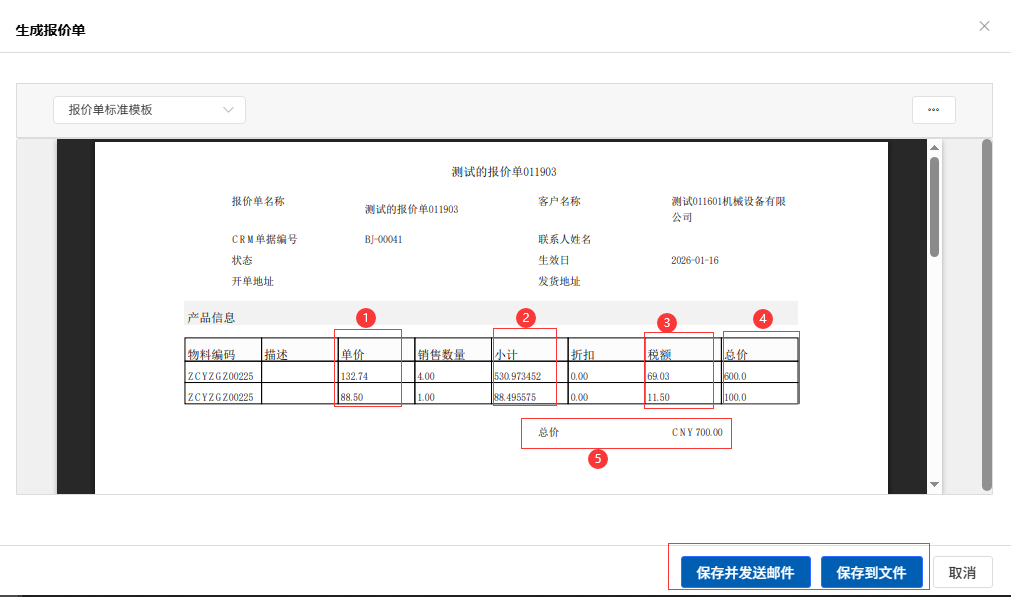The height and width of the screenshot is (597, 1011).
Task: Click the 保存到文件 button
Action: click(x=871, y=573)
